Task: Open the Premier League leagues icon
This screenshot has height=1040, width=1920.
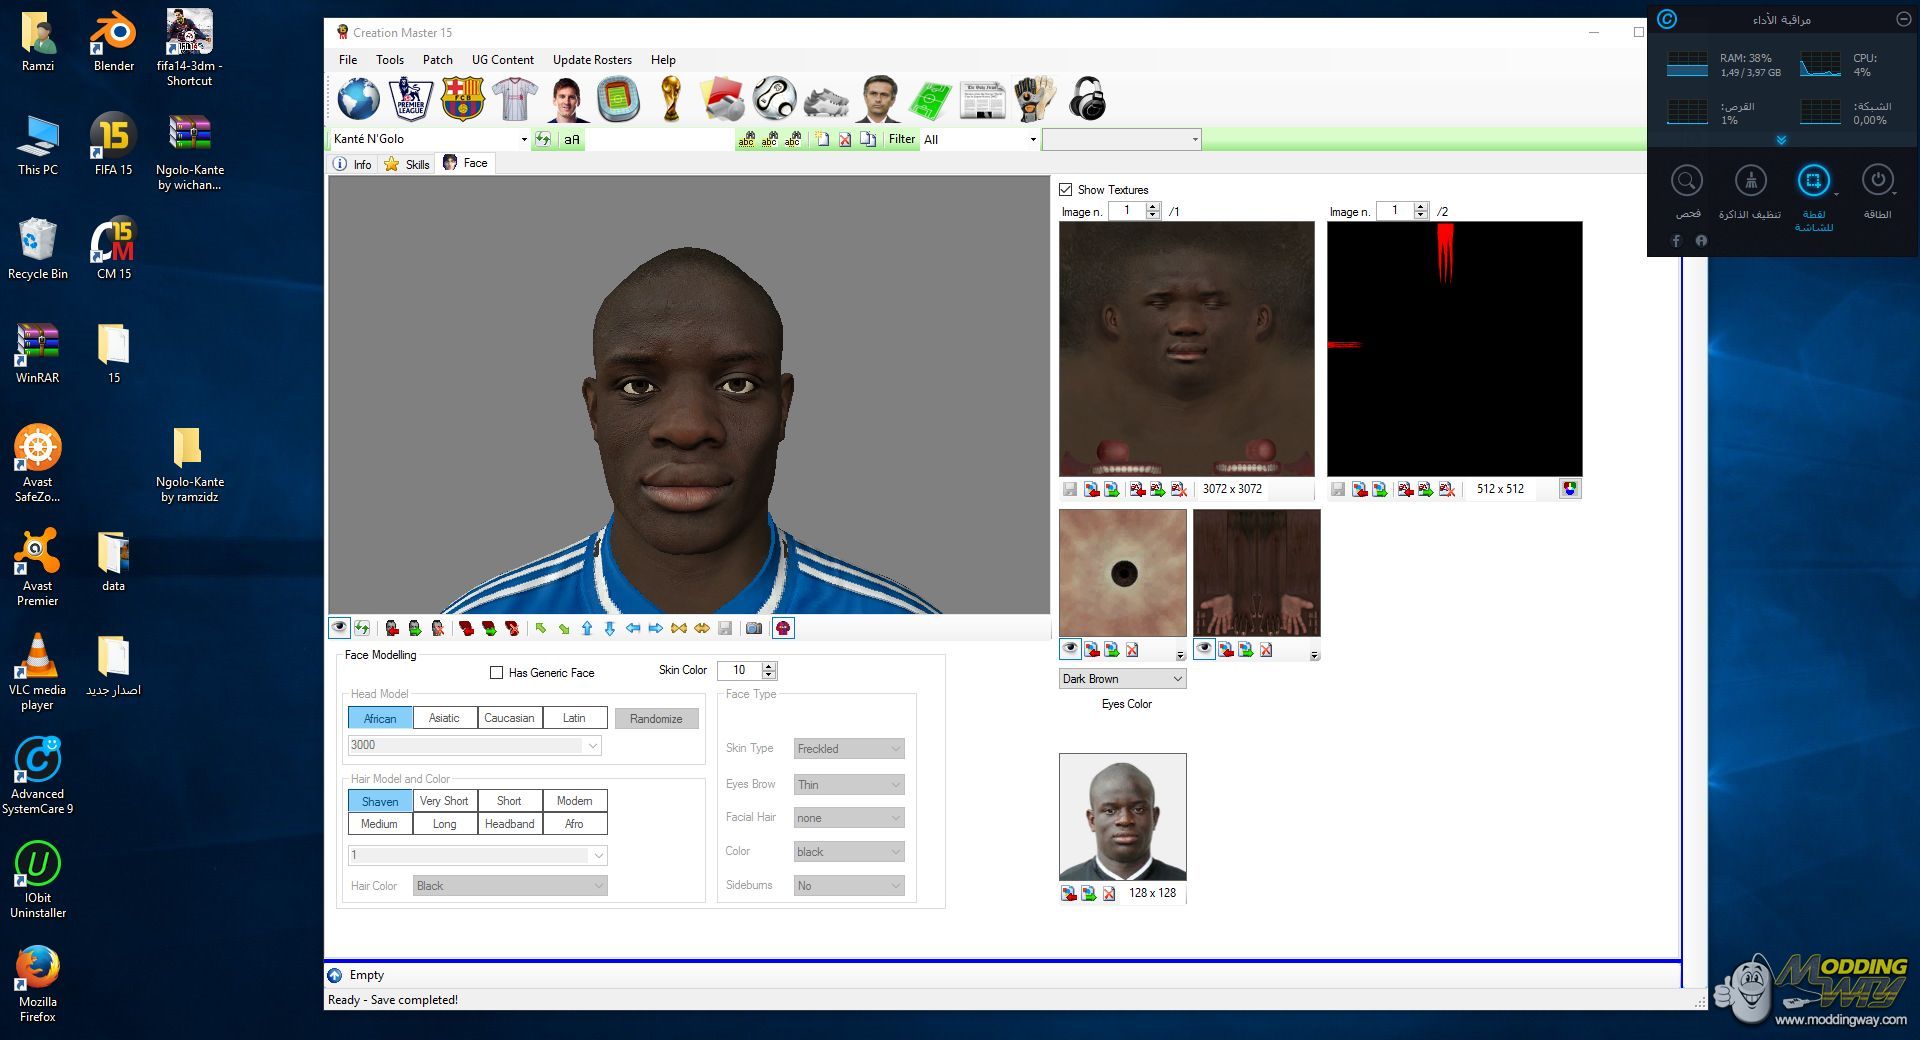Action: 410,99
